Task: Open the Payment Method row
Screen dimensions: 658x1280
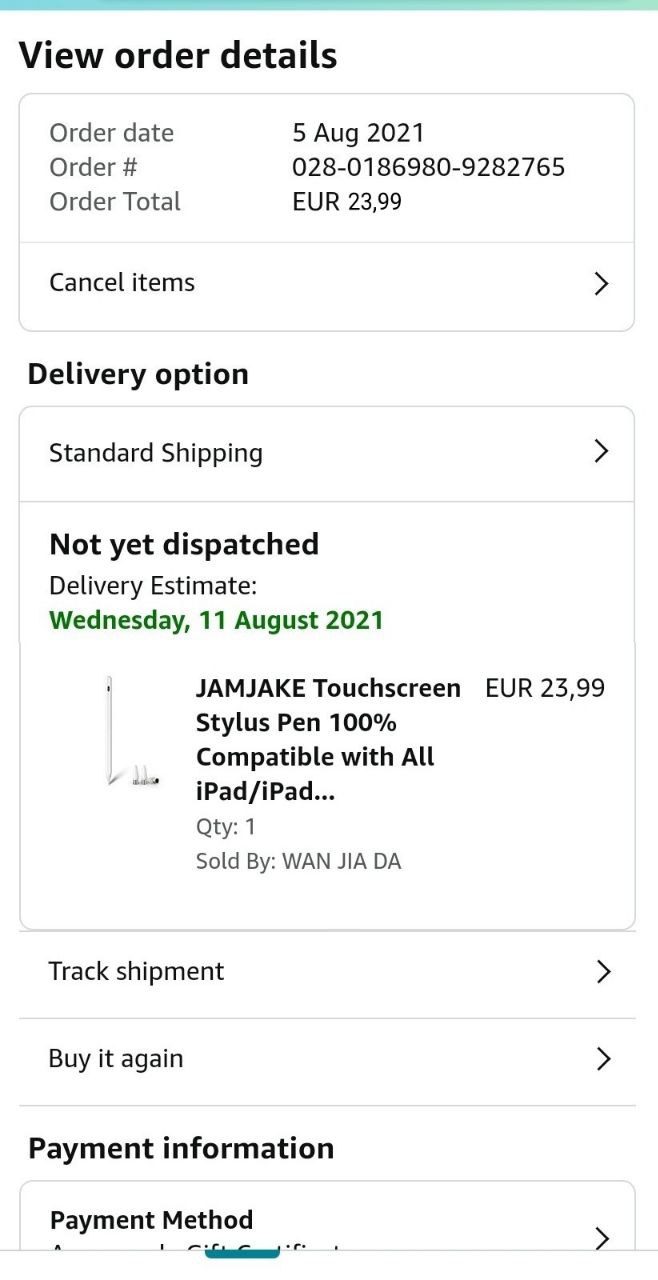Action: click(x=152, y=1221)
